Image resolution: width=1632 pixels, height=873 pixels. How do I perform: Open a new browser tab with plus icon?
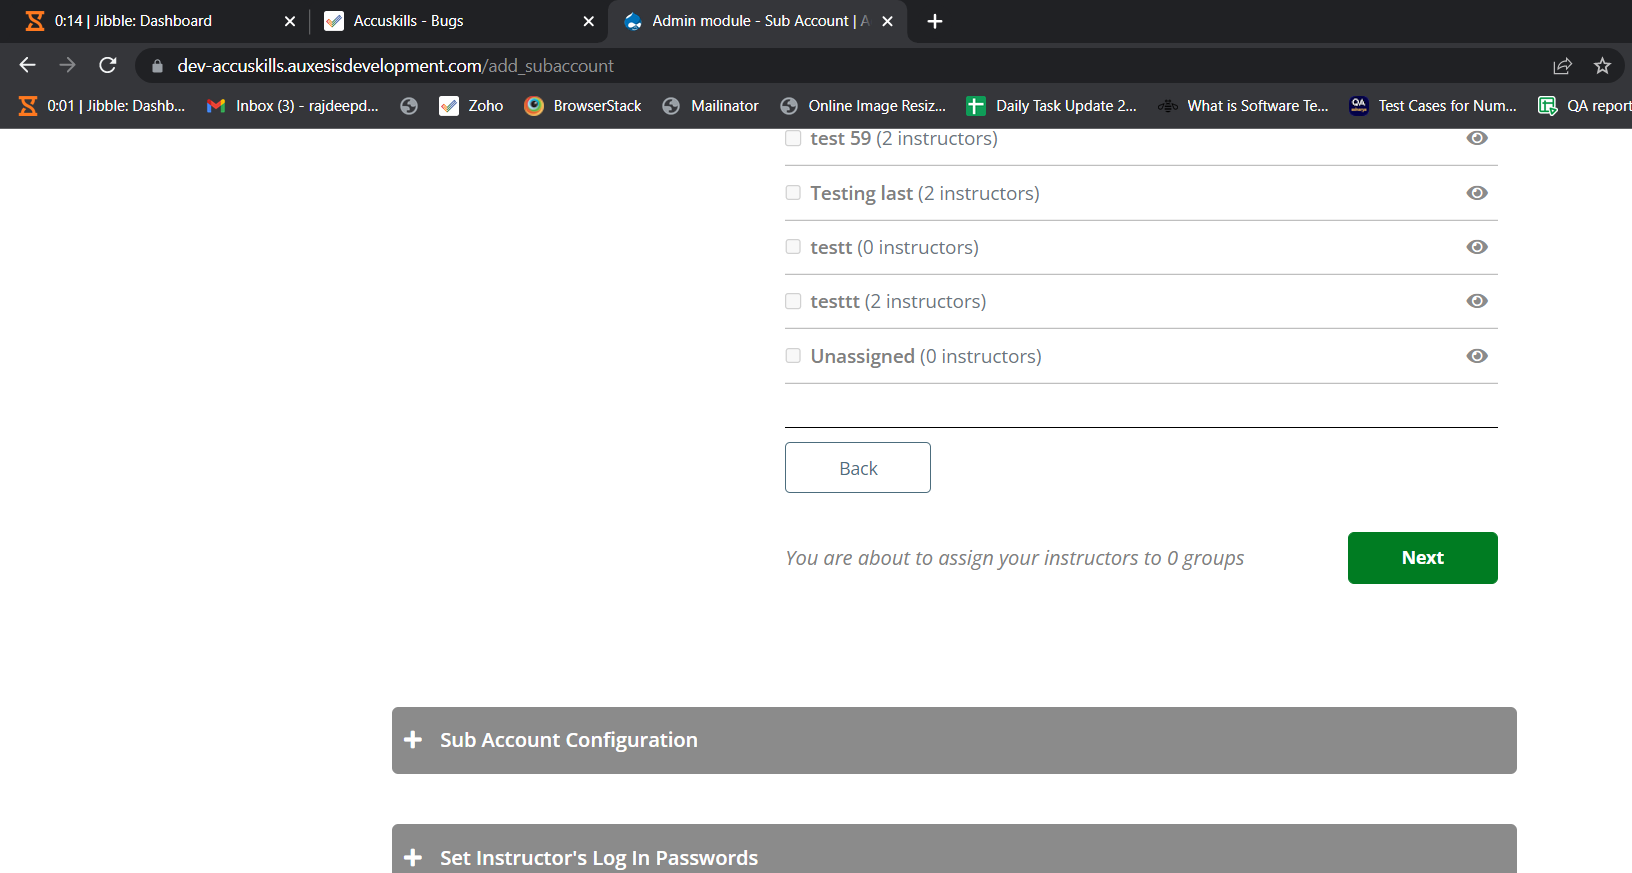[x=935, y=21]
